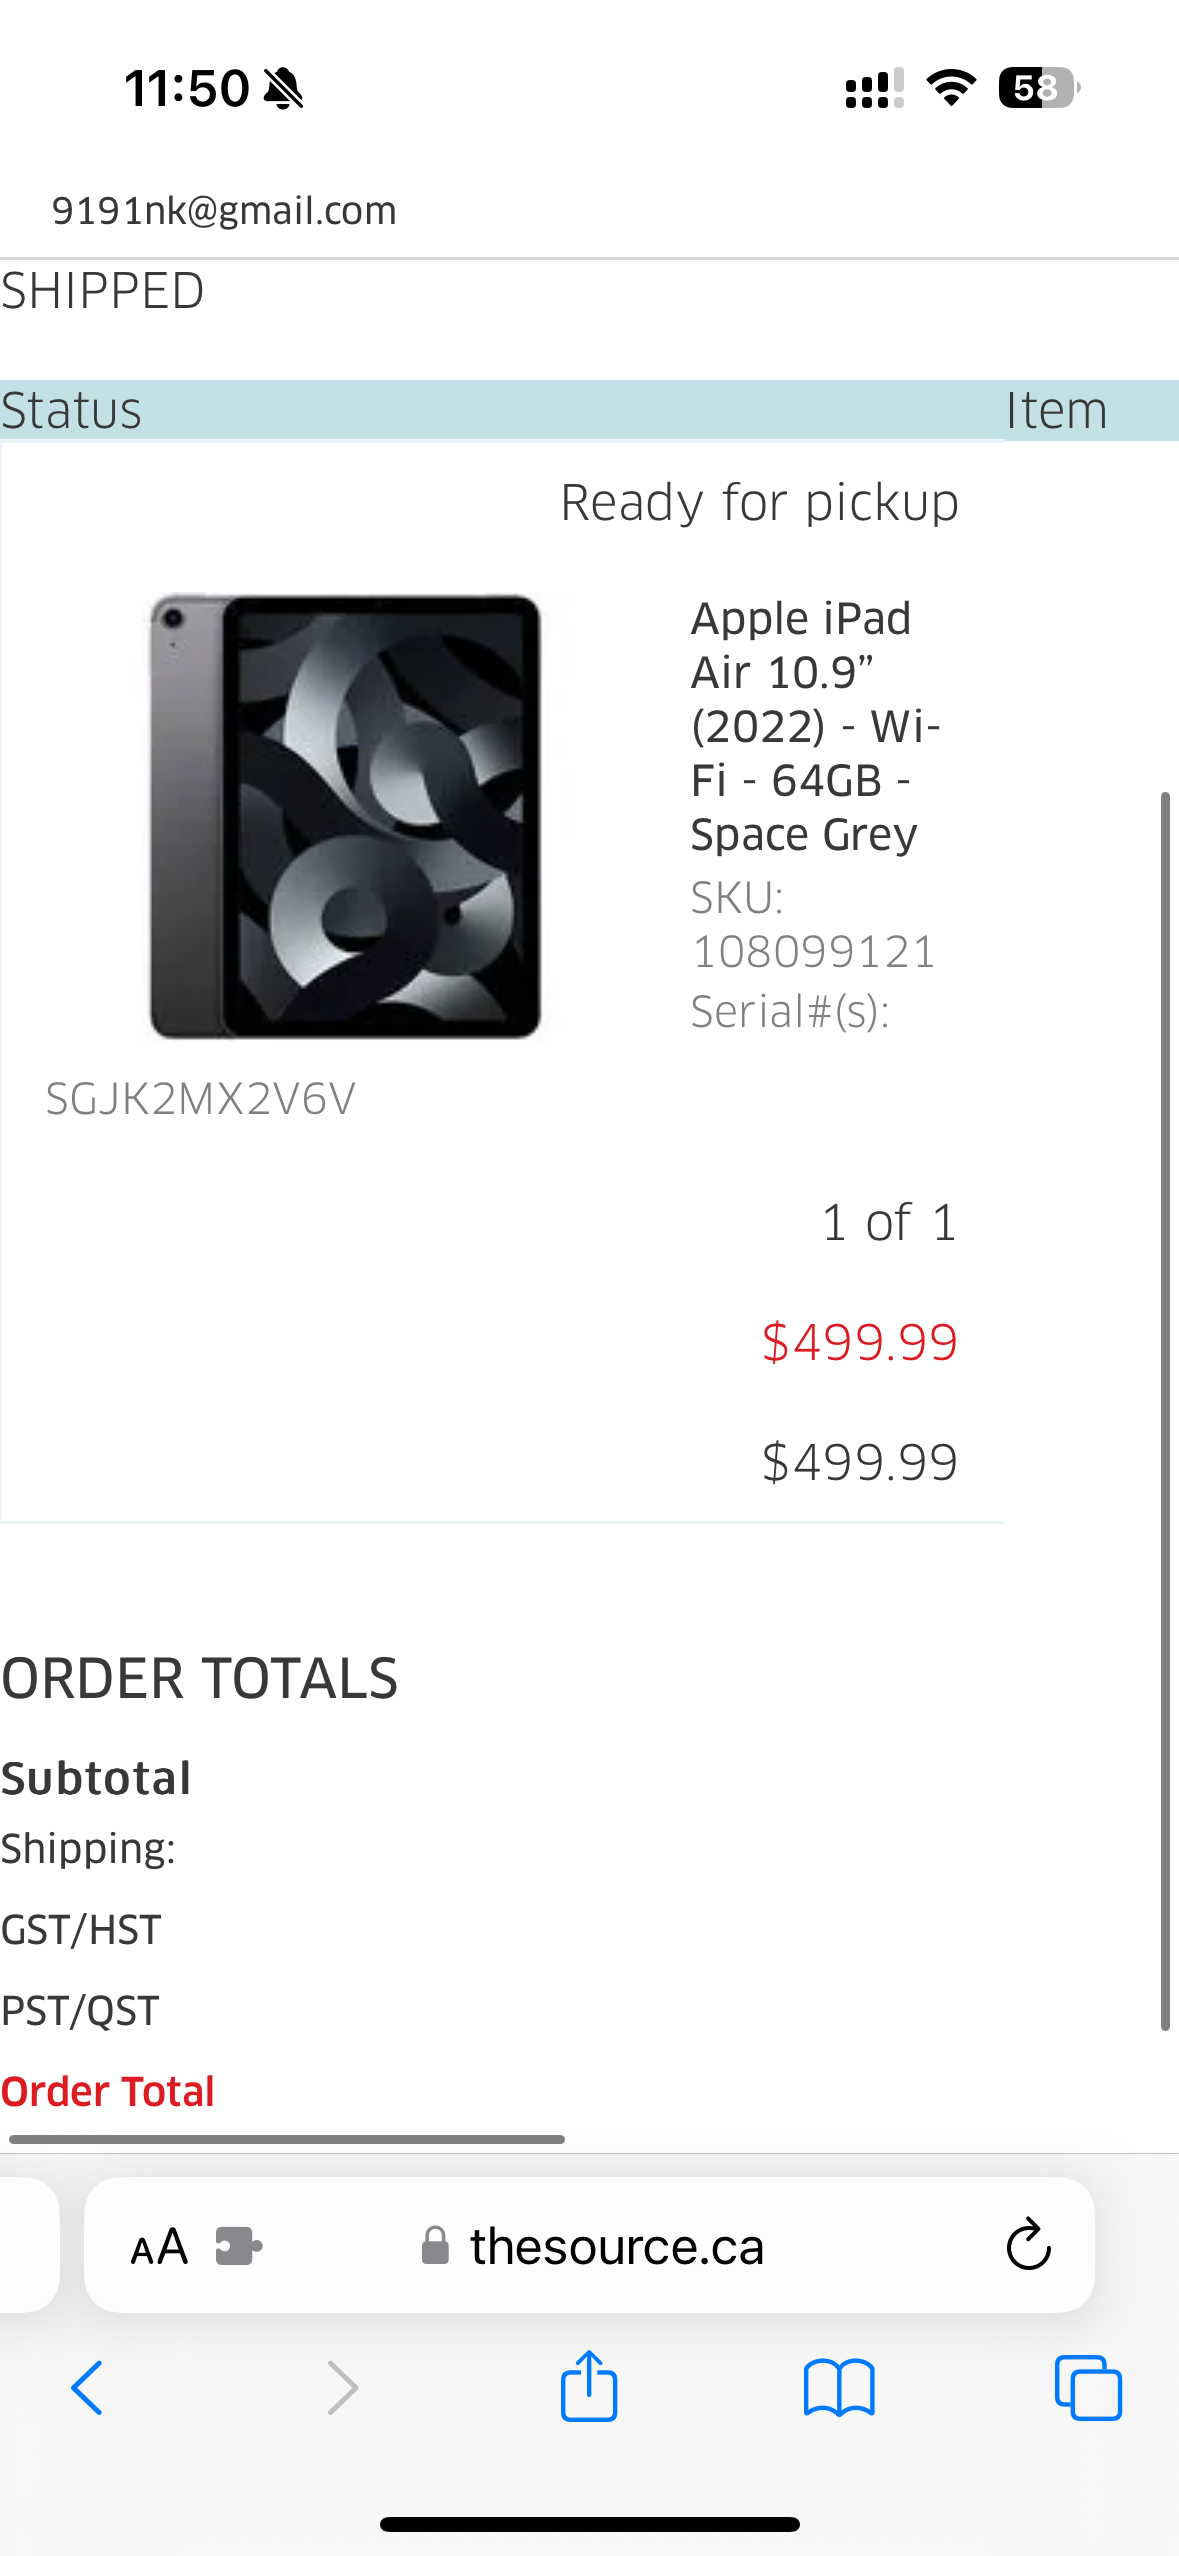Tap the red $499.99 price
1179x2556 pixels.
860,1342
